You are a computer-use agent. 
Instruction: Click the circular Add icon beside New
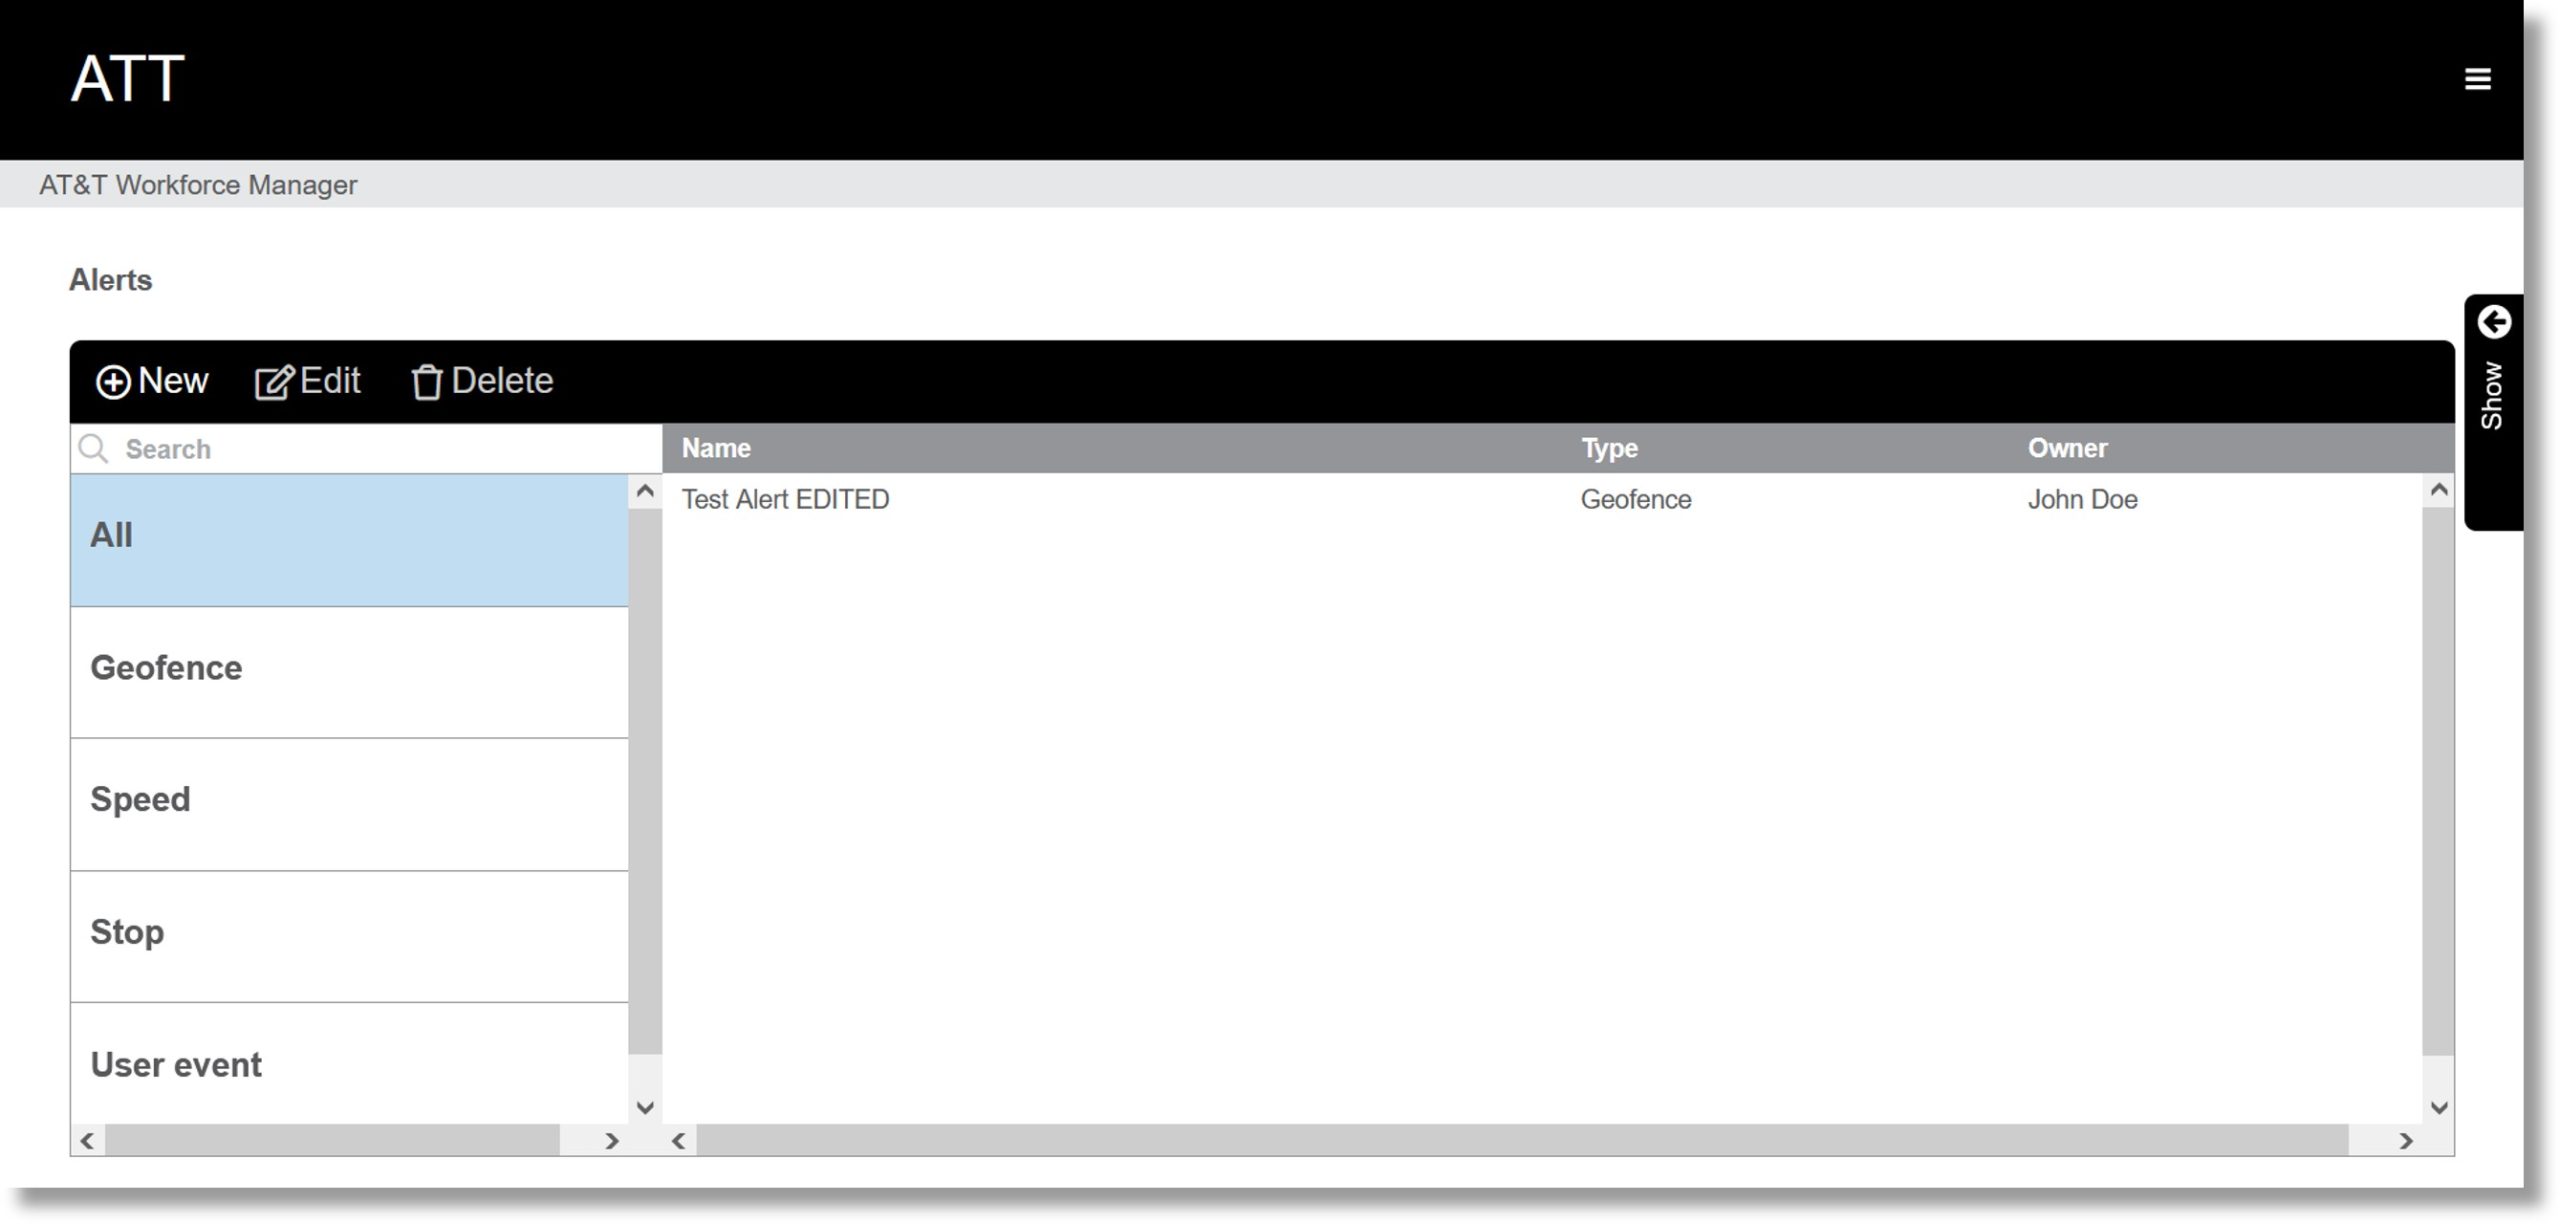click(x=113, y=380)
